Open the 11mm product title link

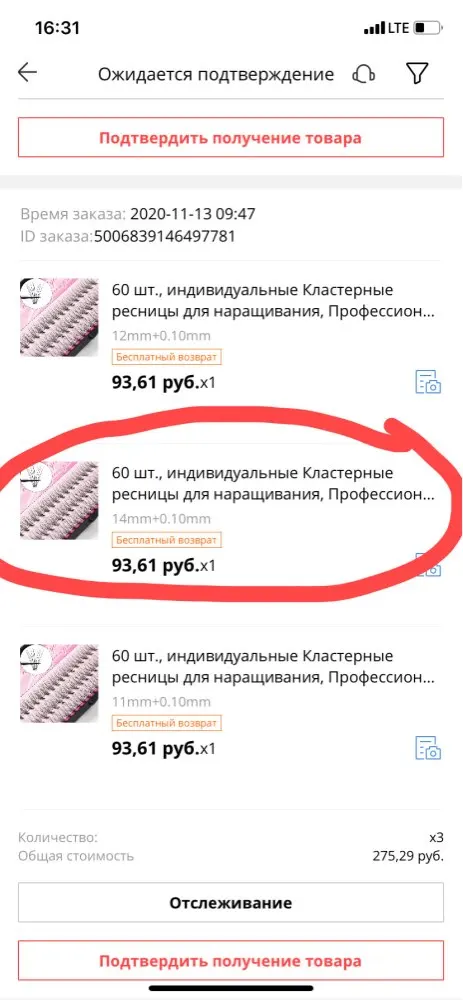pos(272,668)
